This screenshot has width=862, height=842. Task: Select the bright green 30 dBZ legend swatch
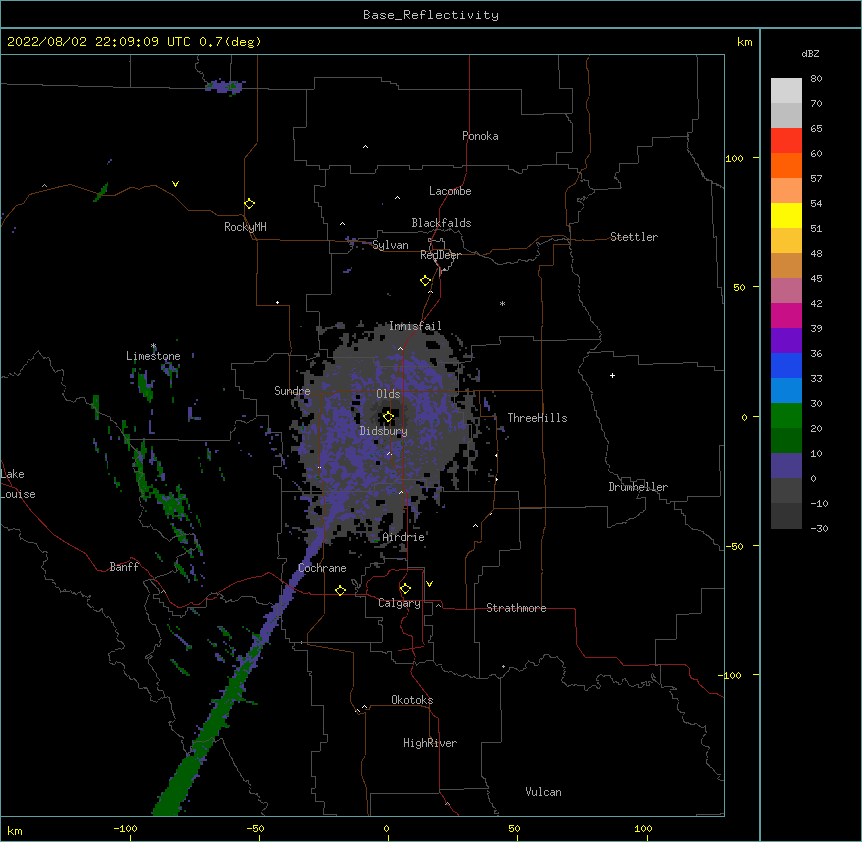coord(786,415)
